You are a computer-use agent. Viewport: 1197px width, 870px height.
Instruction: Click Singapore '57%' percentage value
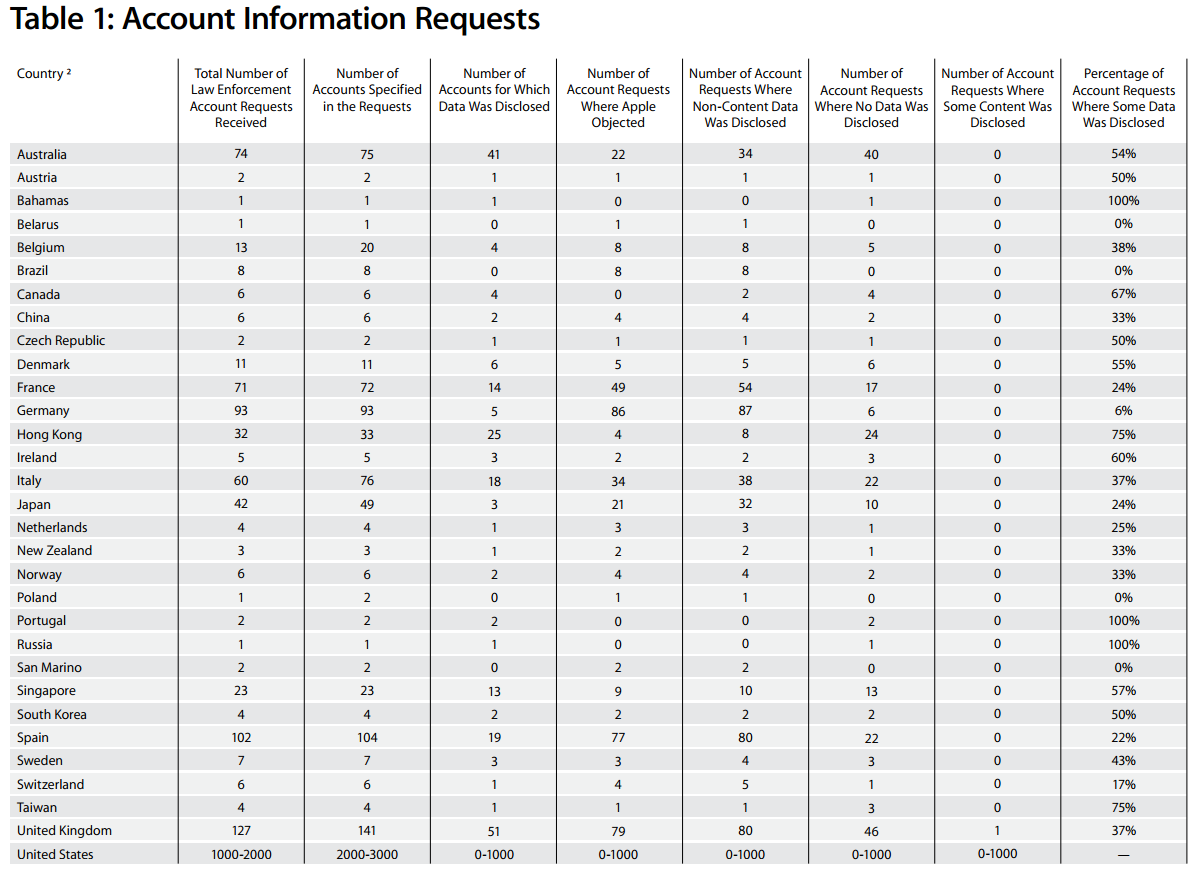(x=1123, y=691)
